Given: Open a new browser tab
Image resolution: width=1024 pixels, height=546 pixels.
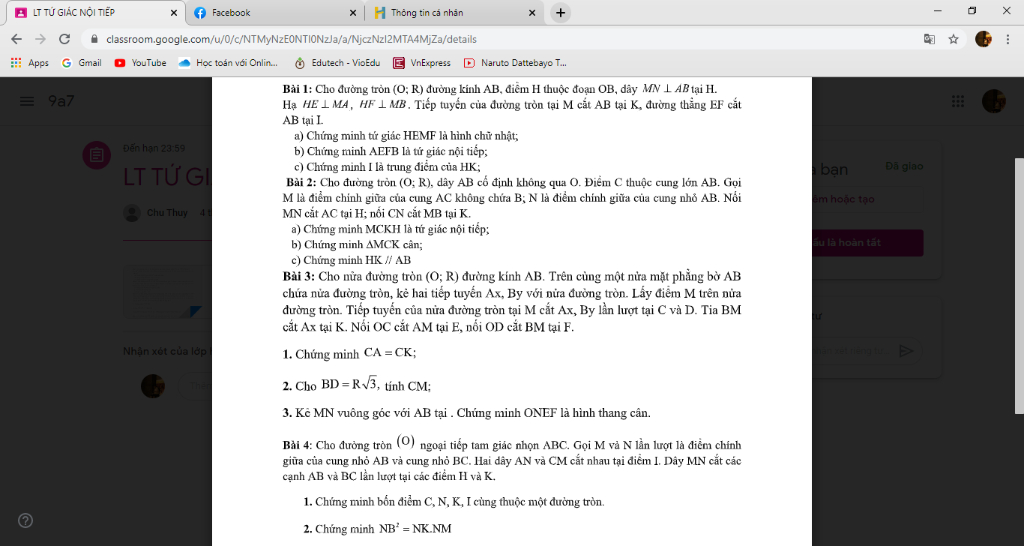Looking at the screenshot, I should (x=560, y=12).
